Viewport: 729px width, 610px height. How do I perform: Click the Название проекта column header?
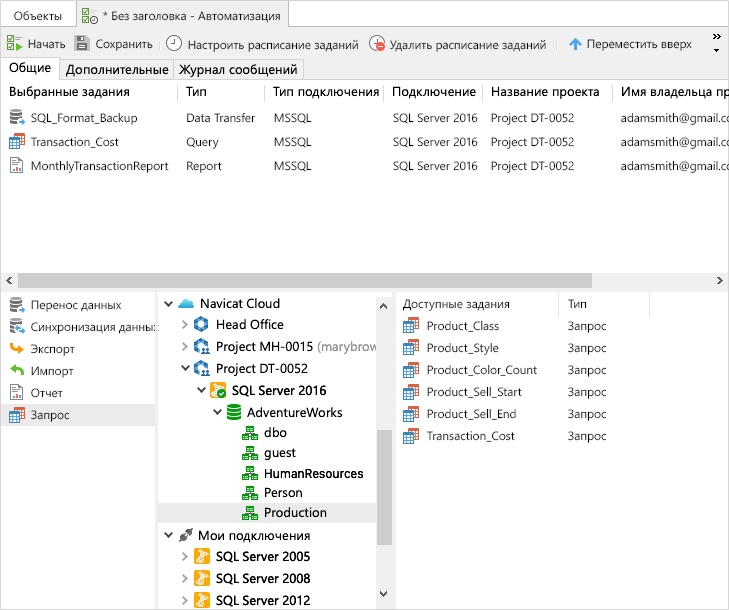[x=545, y=92]
